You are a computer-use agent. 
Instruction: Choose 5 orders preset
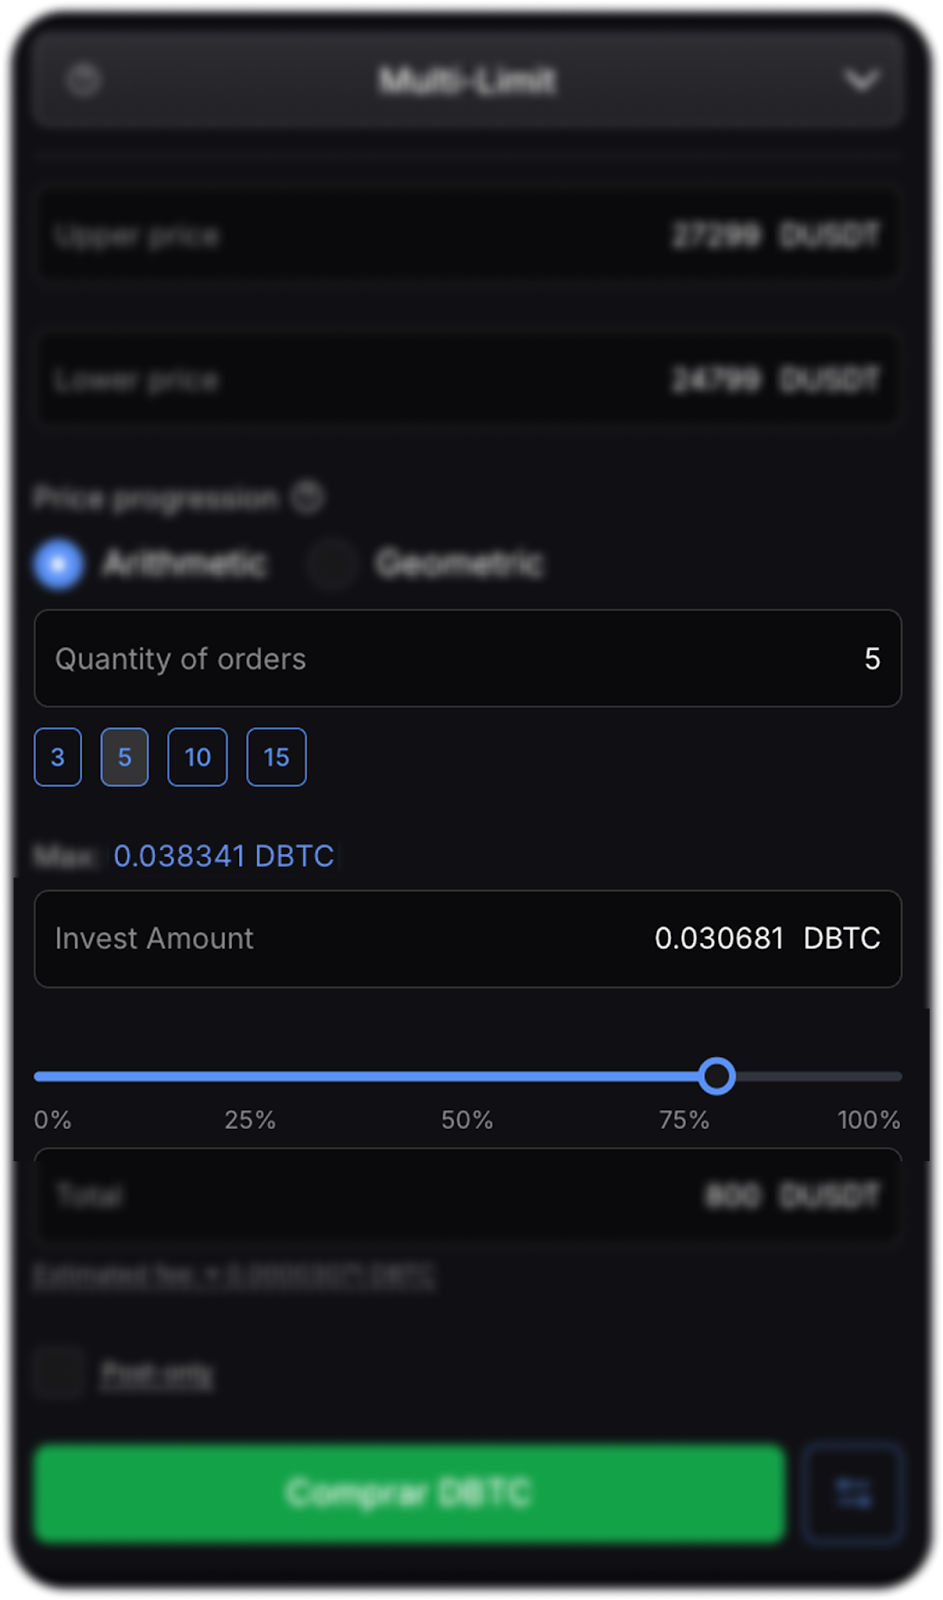(125, 757)
